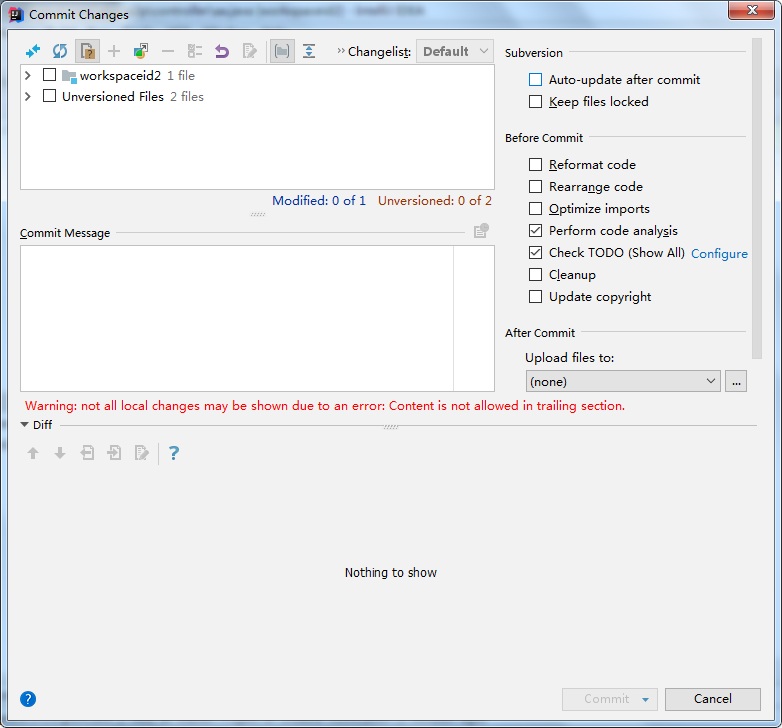Click Diff next difference down arrow
The image size is (782, 728).
[60, 453]
